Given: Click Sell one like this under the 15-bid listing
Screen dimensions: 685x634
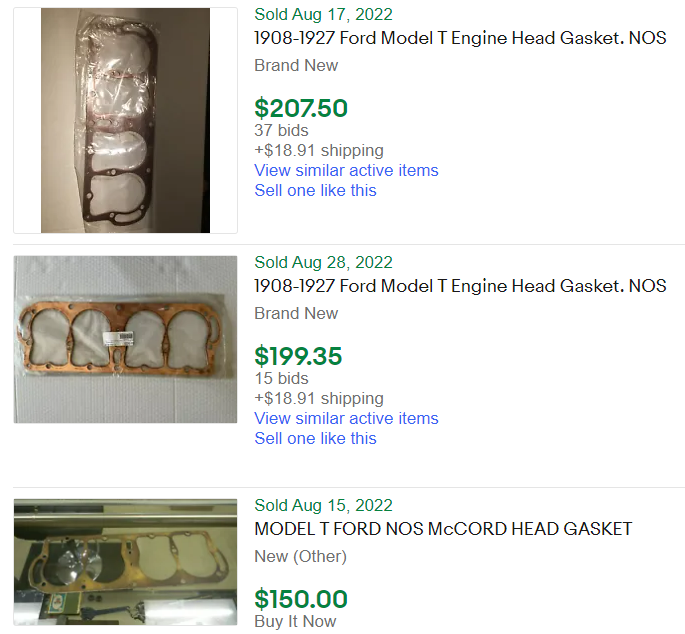Looking at the screenshot, I should click(x=315, y=438).
